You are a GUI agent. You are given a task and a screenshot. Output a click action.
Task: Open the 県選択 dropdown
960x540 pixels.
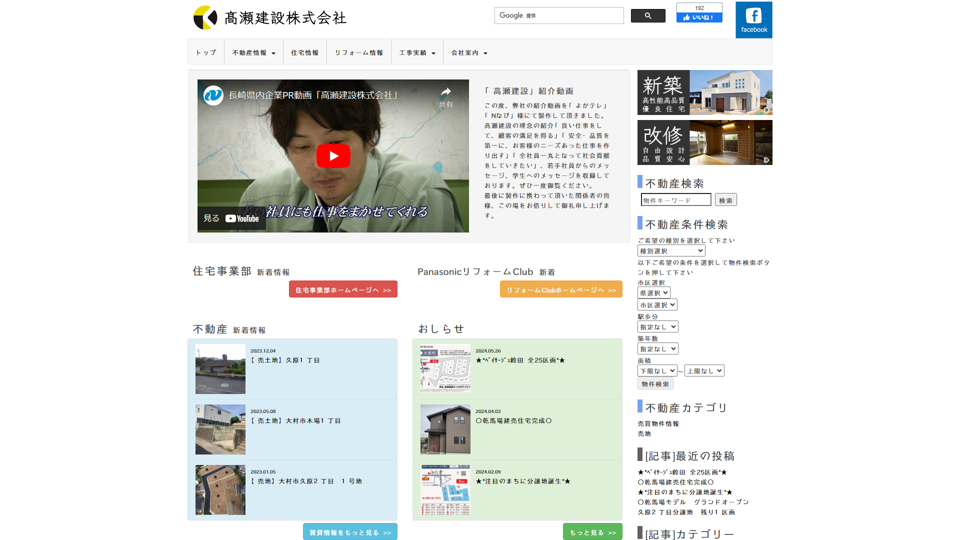coord(654,293)
